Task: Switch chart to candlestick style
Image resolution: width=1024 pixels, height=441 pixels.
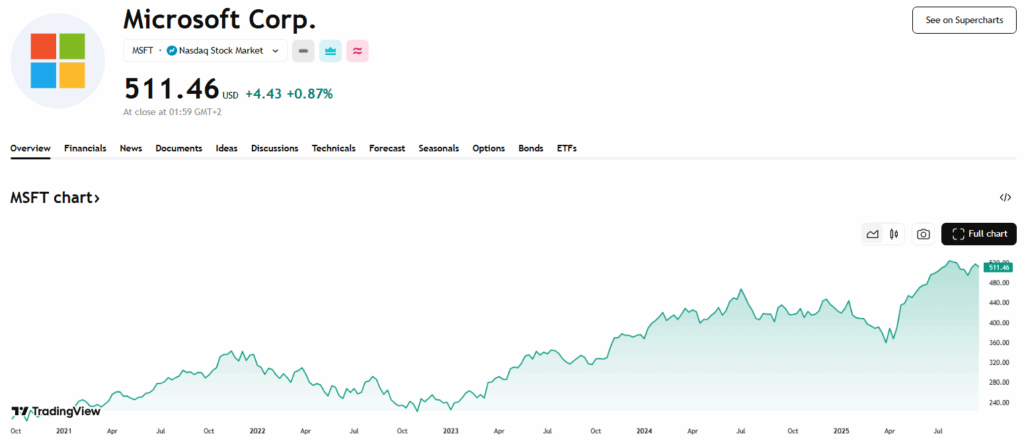Action: (895, 234)
